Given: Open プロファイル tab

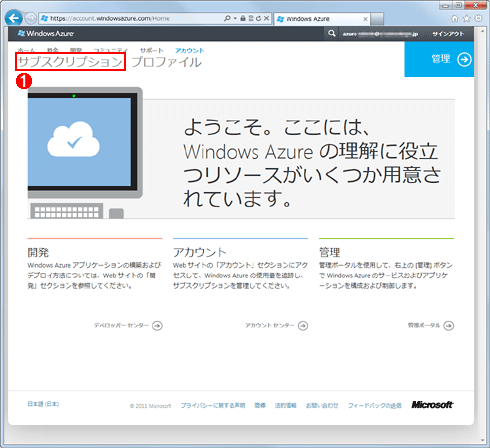Looking at the screenshot, I should tap(167, 62).
